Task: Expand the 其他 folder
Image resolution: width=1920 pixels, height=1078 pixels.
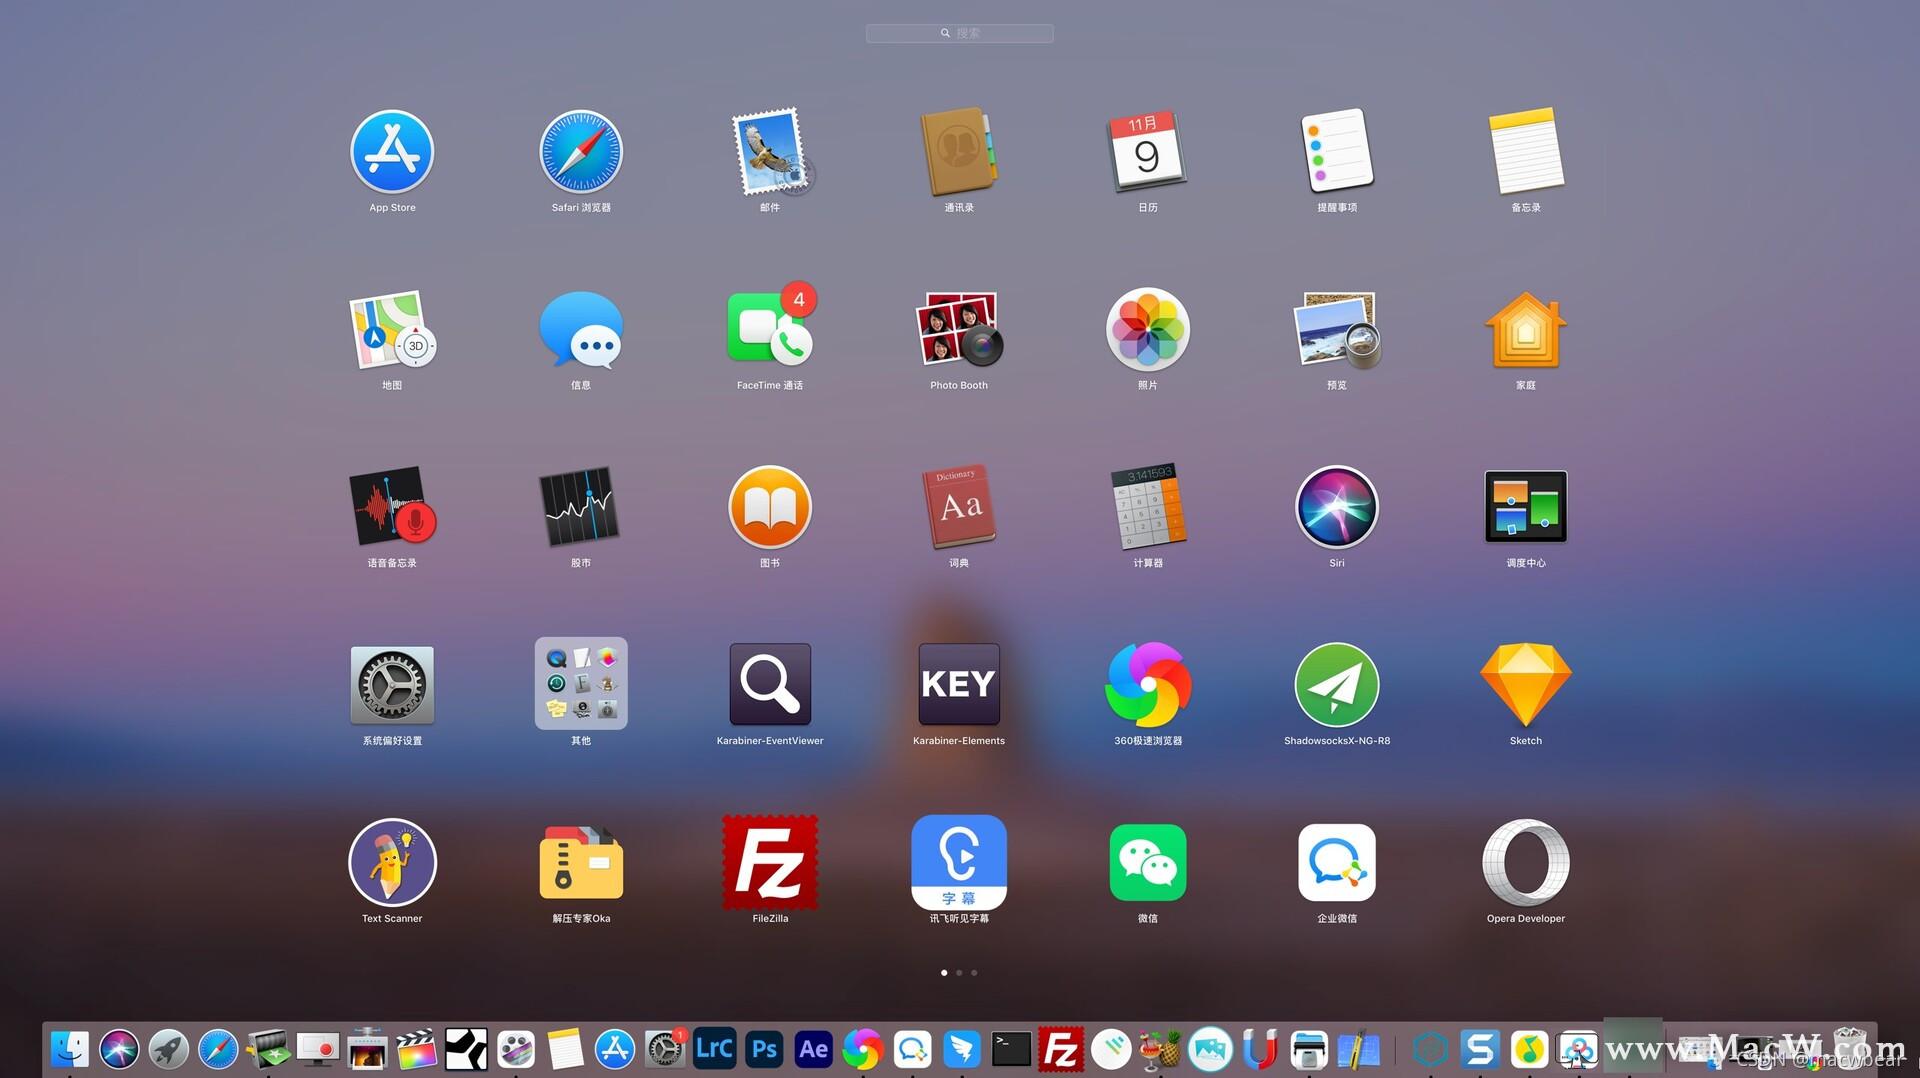Action: [581, 683]
